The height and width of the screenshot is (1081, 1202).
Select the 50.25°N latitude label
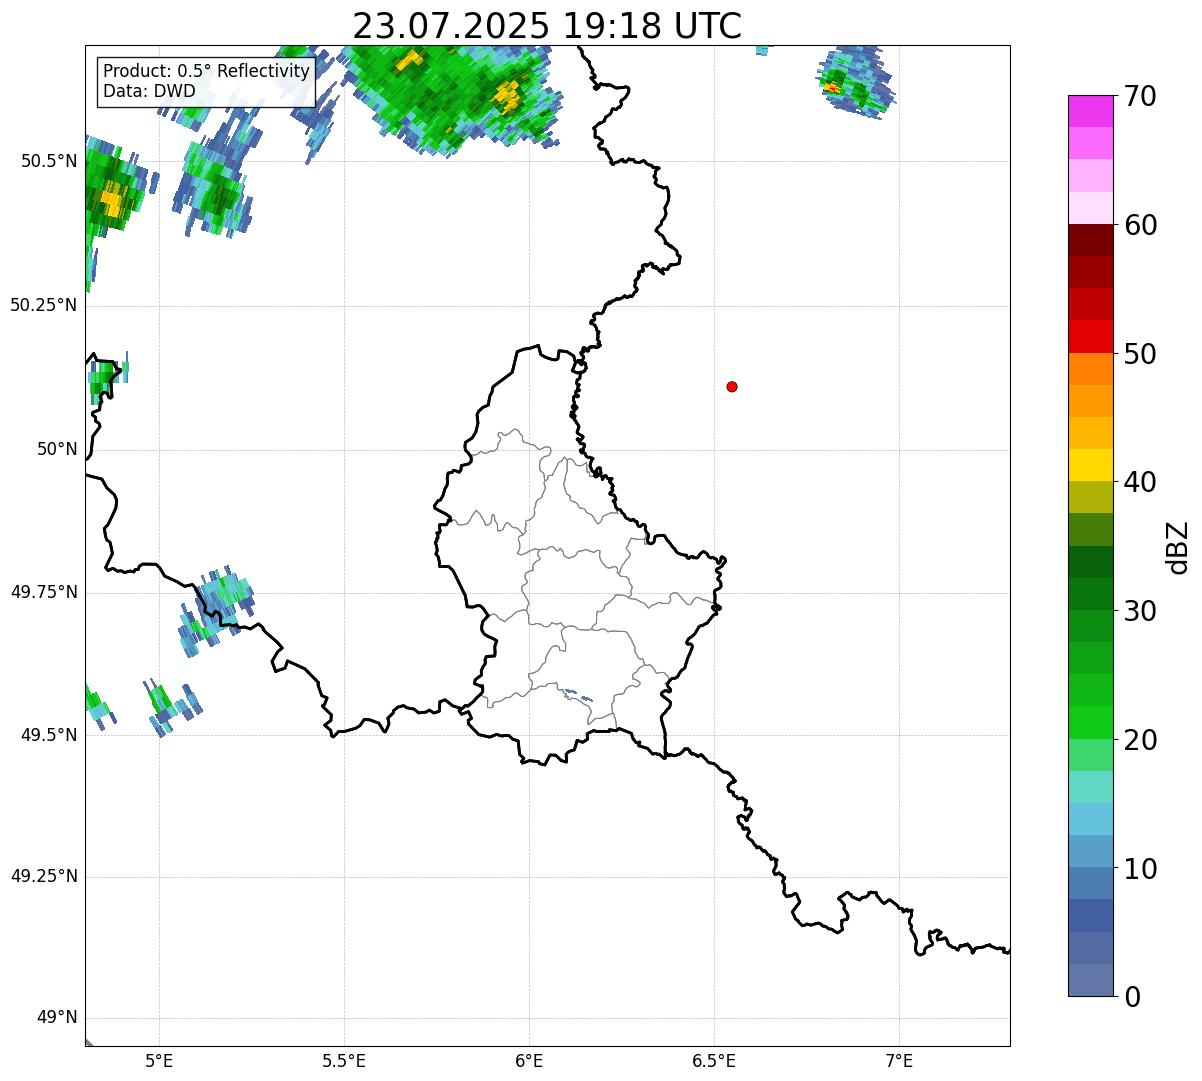click(43, 305)
